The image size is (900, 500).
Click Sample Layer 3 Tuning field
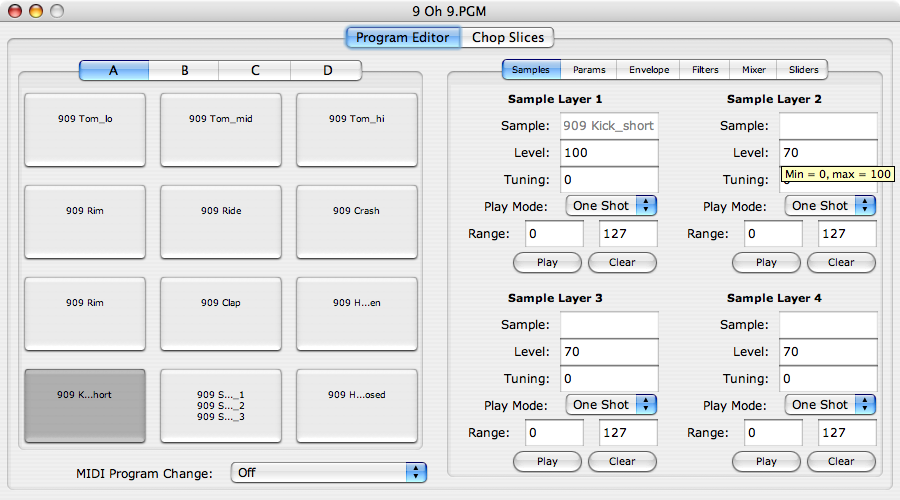coord(609,379)
